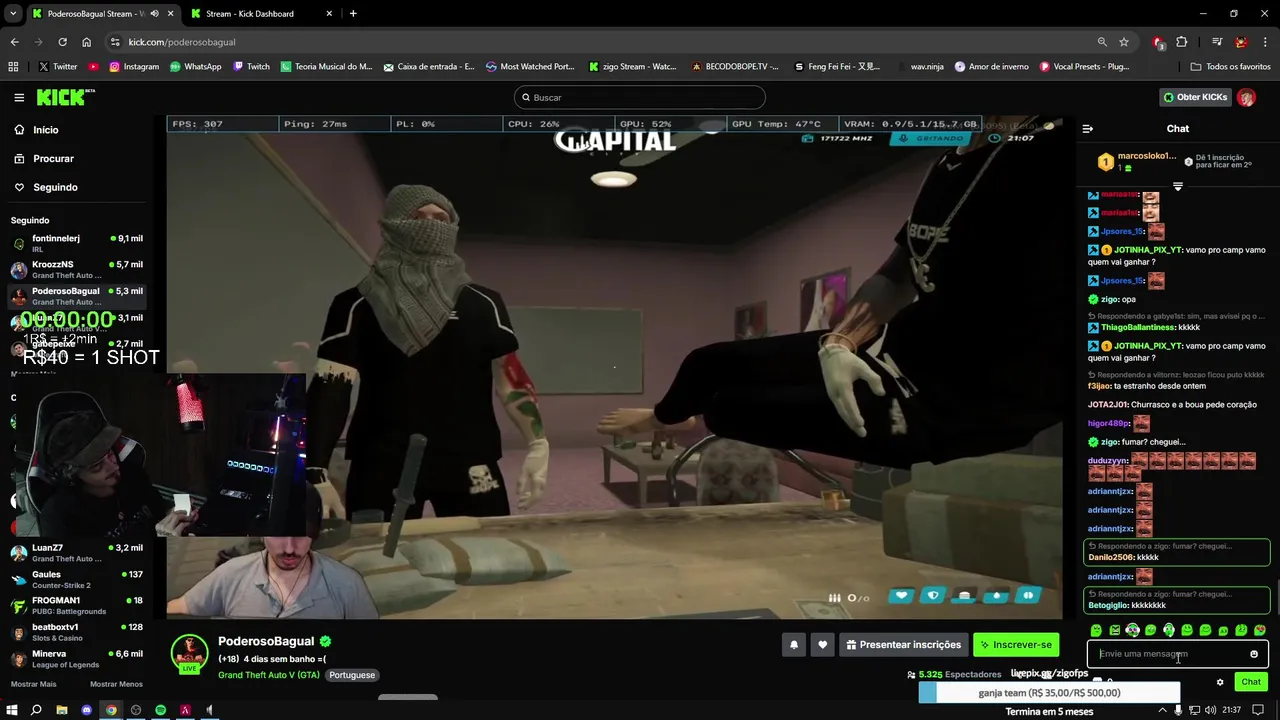Follow channel with the heart button
This screenshot has width=1280, height=720.
pos(822,645)
